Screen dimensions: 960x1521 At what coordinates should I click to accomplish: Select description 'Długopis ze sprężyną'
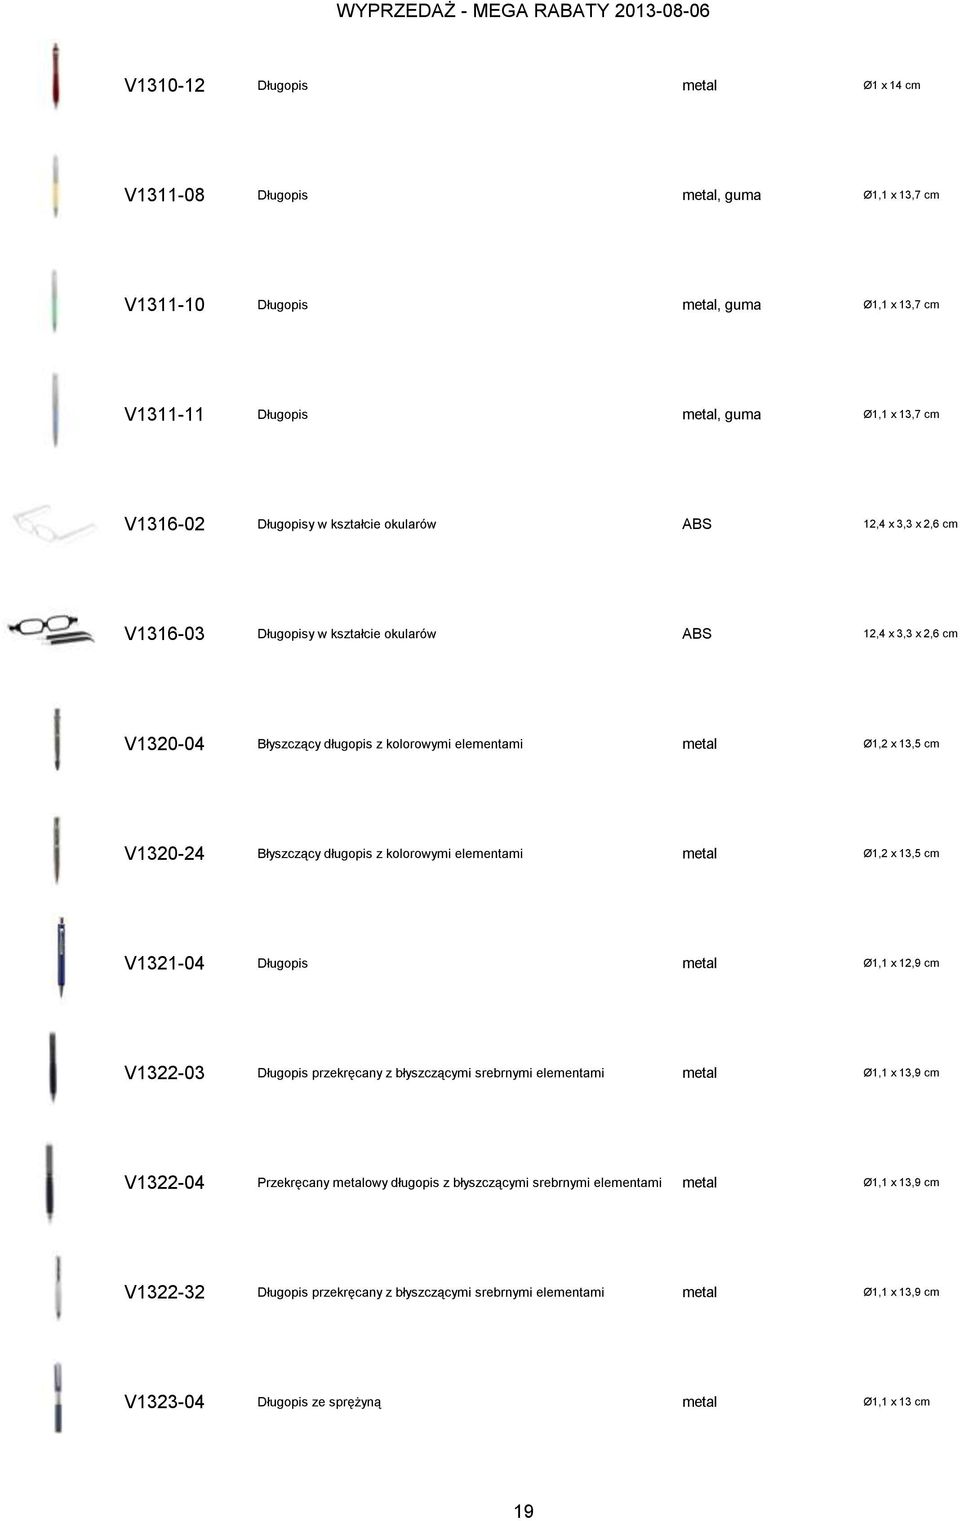pyautogui.click(x=319, y=1402)
